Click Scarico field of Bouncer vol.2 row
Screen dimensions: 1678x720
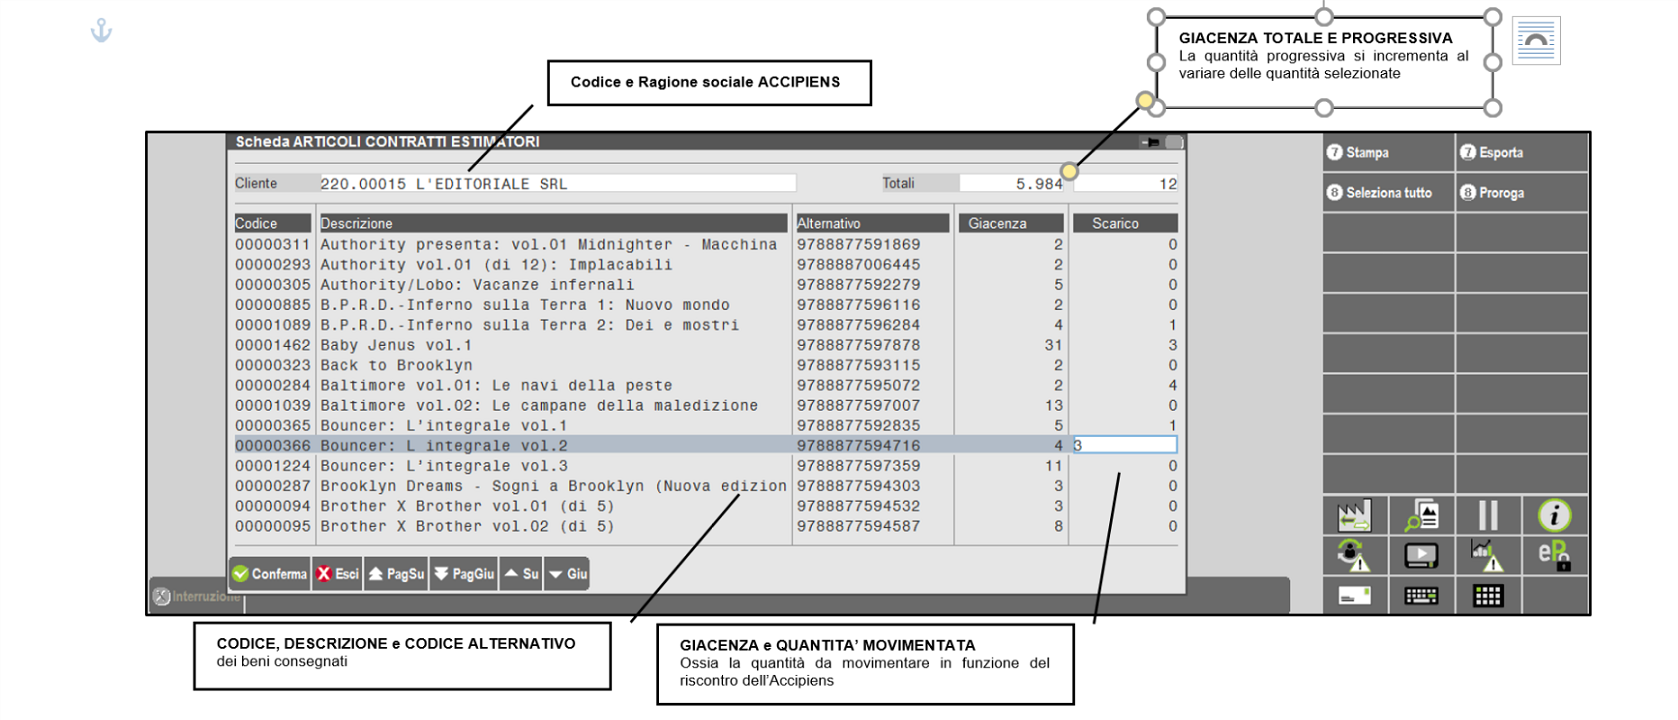tap(1125, 446)
